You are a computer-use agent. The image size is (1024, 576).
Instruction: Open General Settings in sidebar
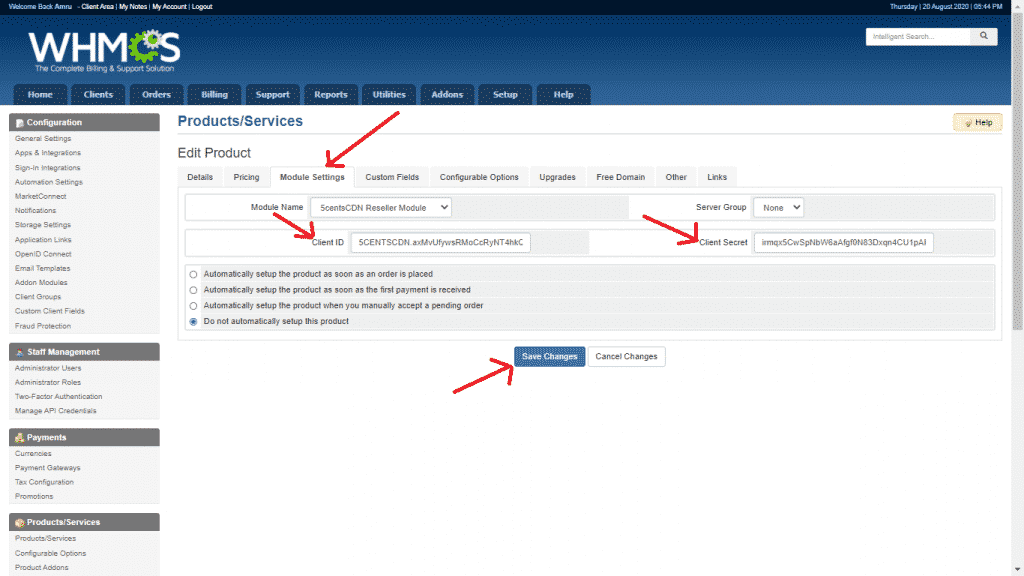[43, 138]
